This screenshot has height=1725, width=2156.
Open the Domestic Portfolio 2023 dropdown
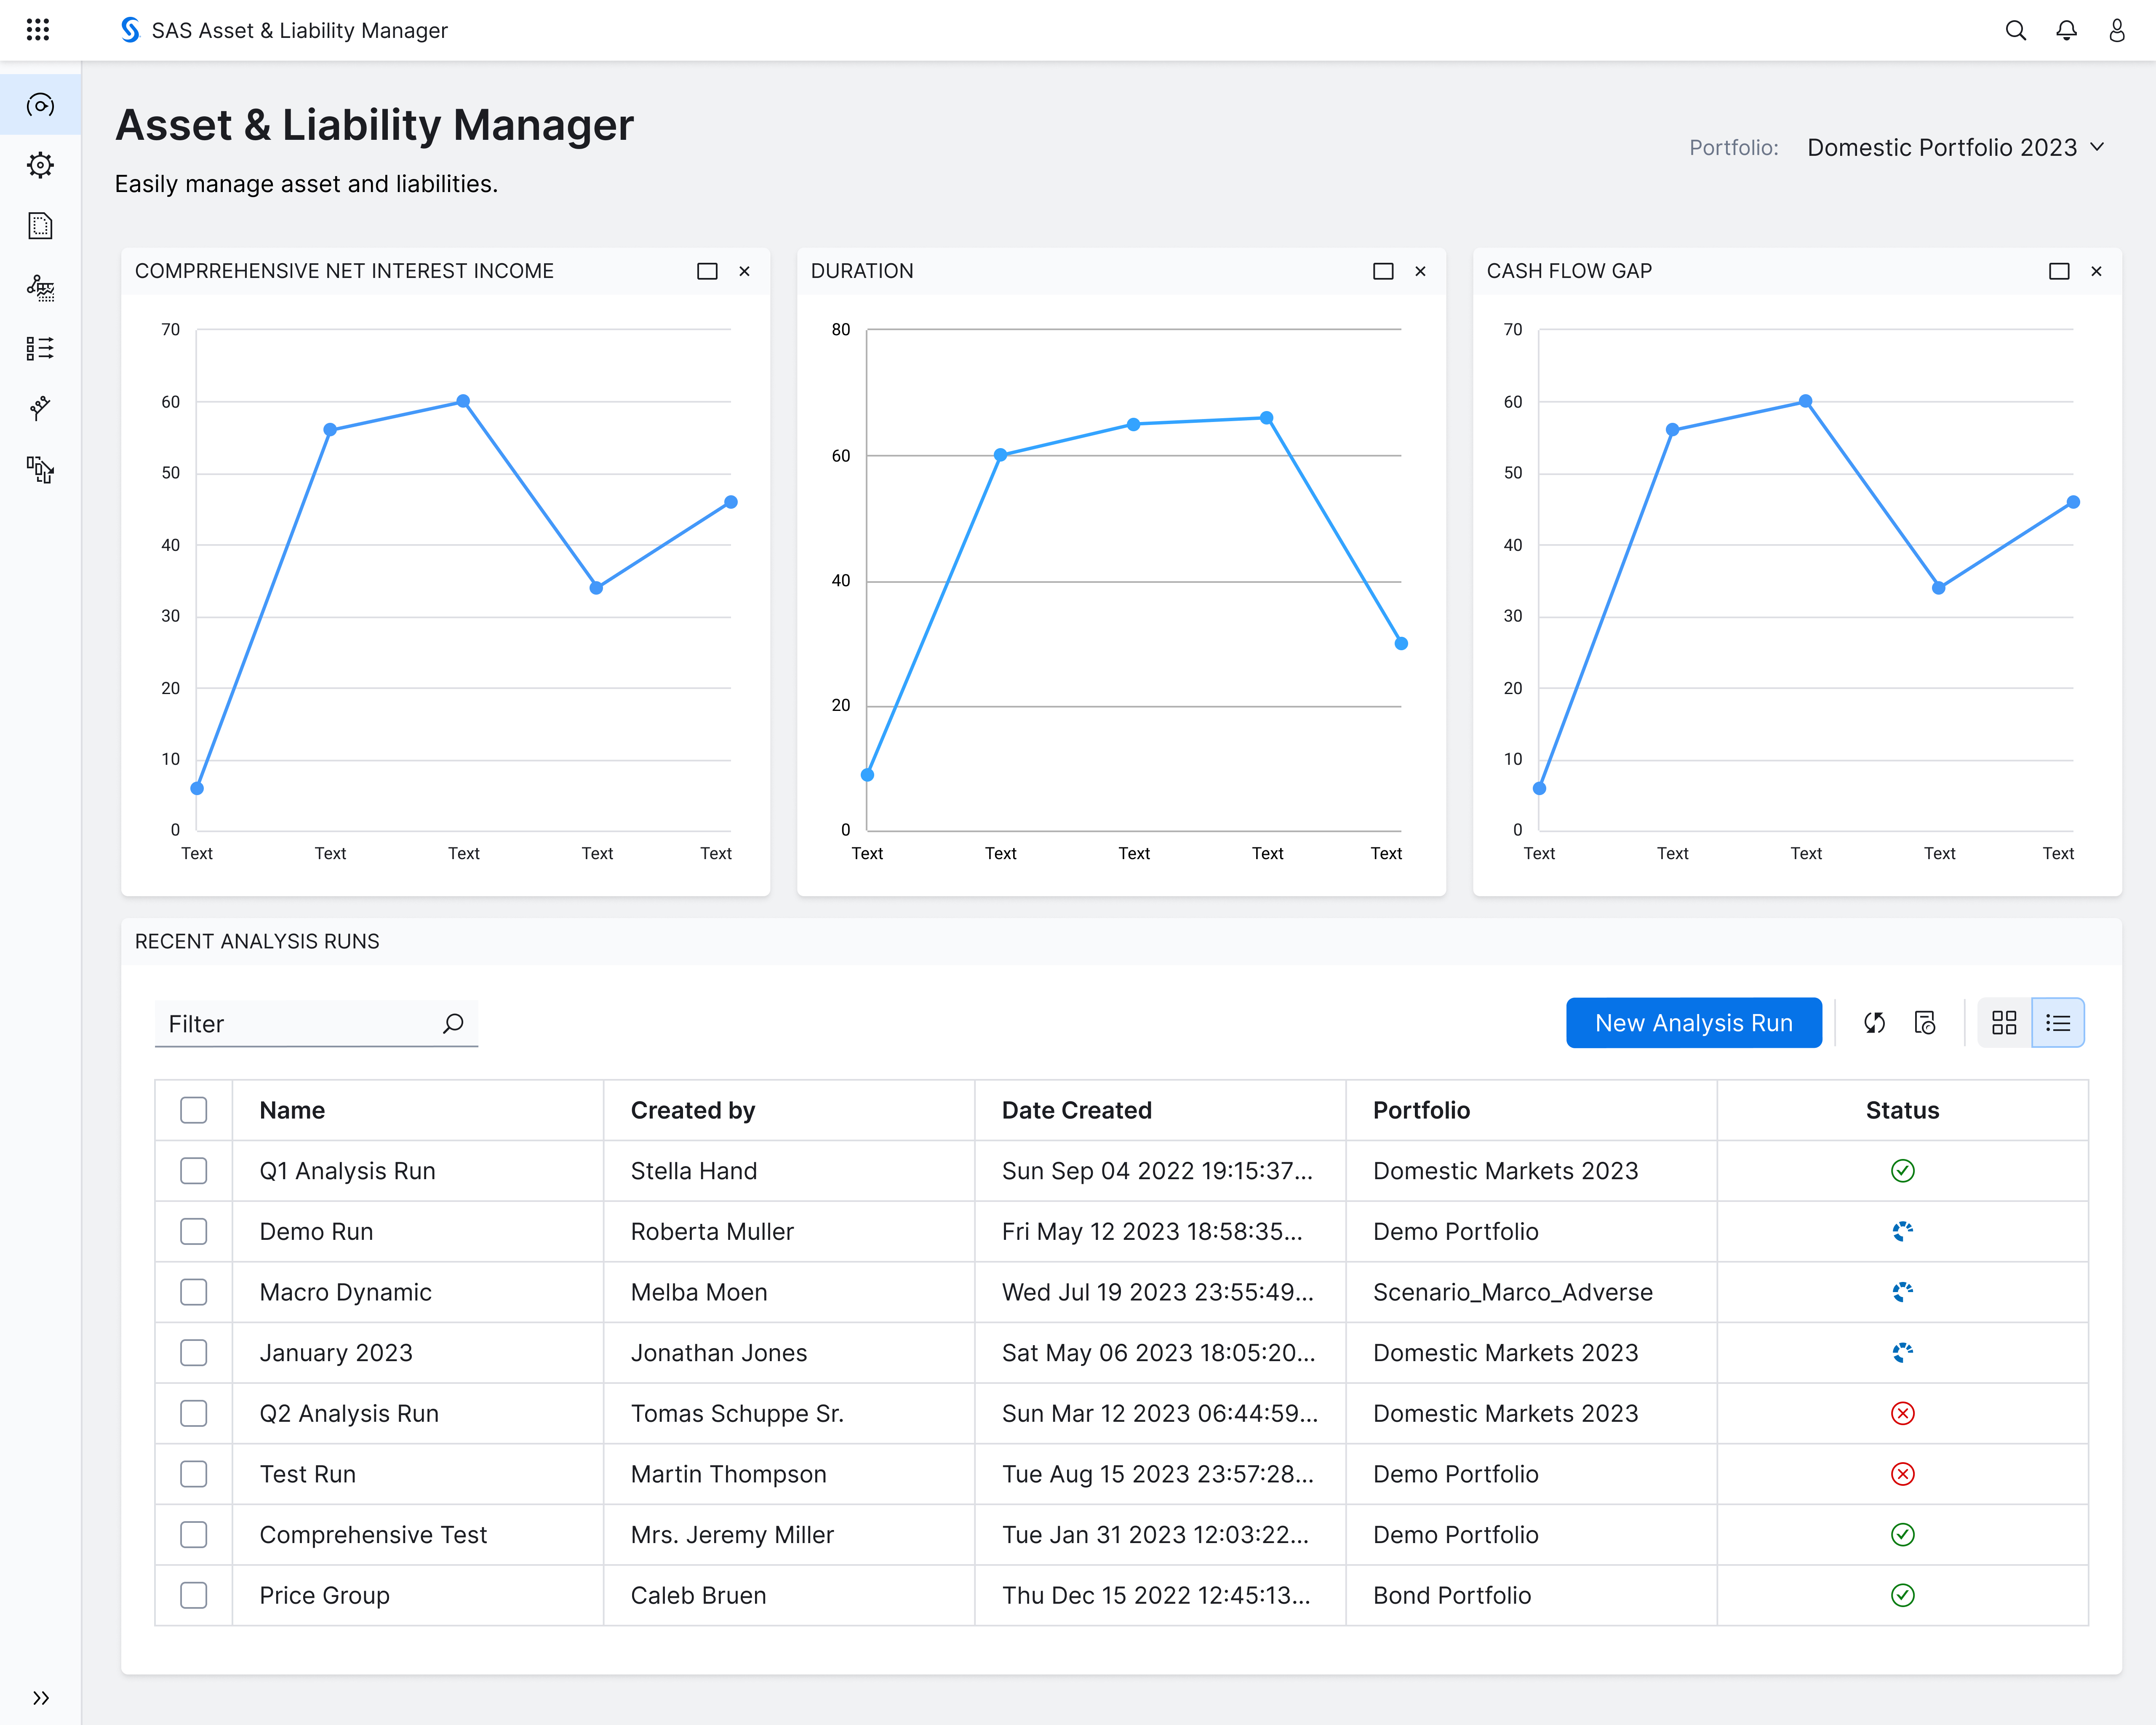point(1955,148)
